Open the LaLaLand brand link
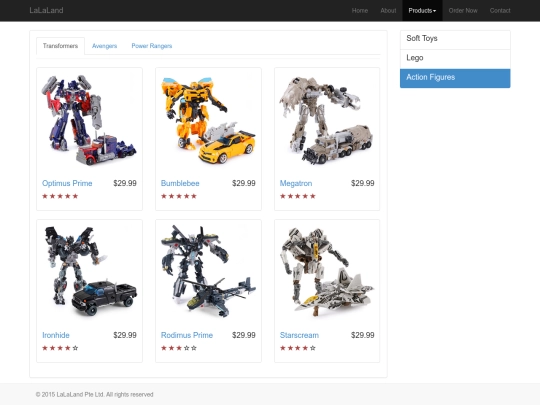Image resolution: width=540 pixels, height=405 pixels. [x=46, y=10]
